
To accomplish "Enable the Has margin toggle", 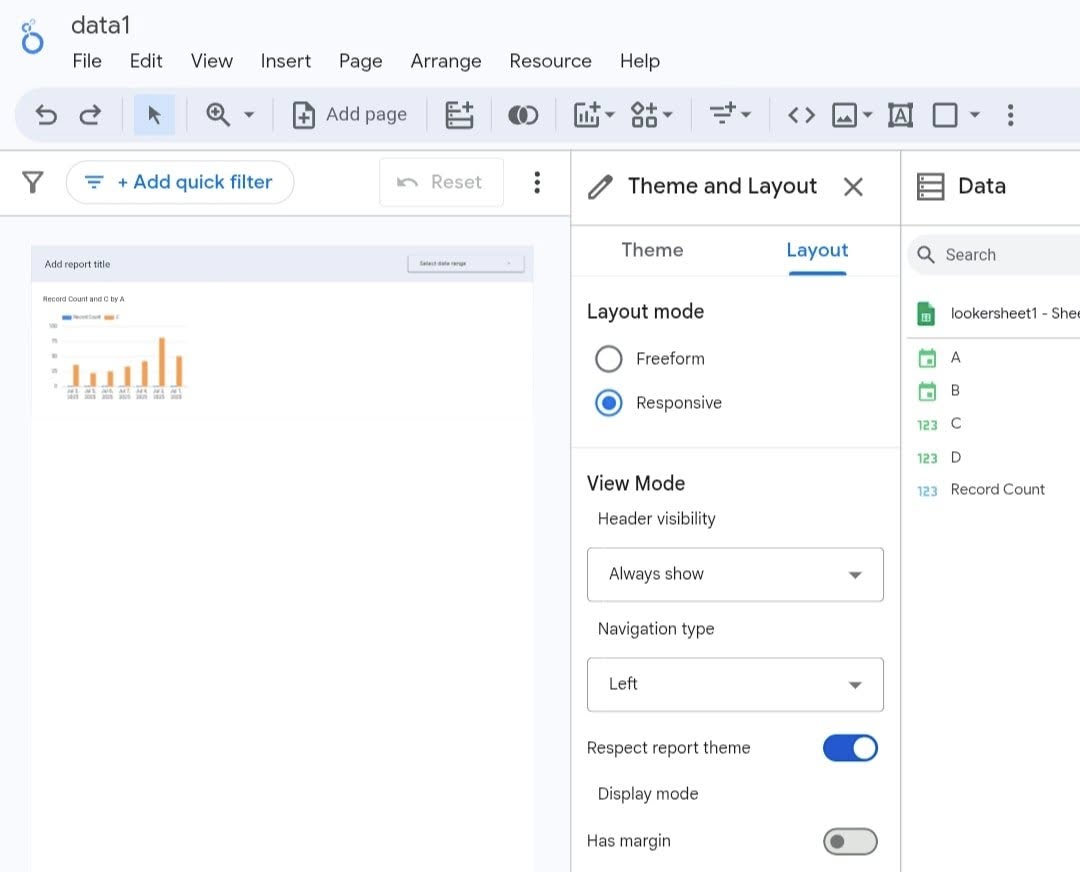I will coord(850,841).
